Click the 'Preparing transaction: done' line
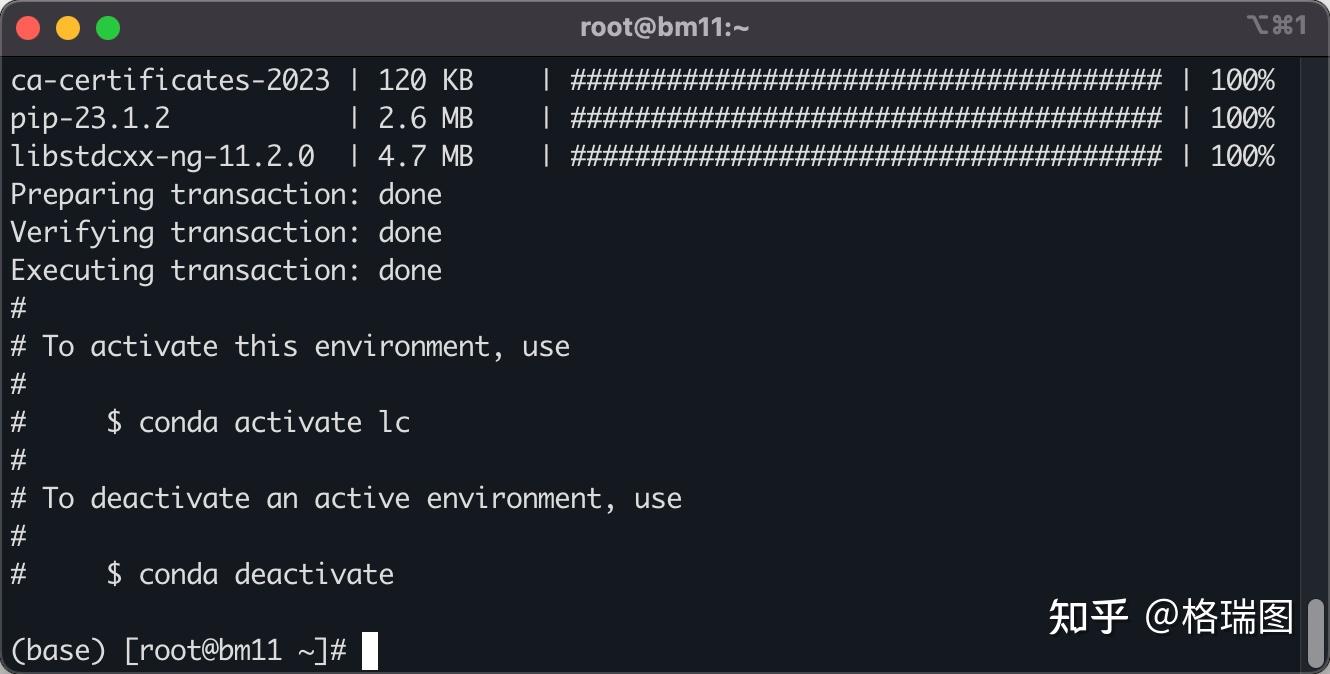This screenshot has height=674, width=1330. [x=226, y=195]
